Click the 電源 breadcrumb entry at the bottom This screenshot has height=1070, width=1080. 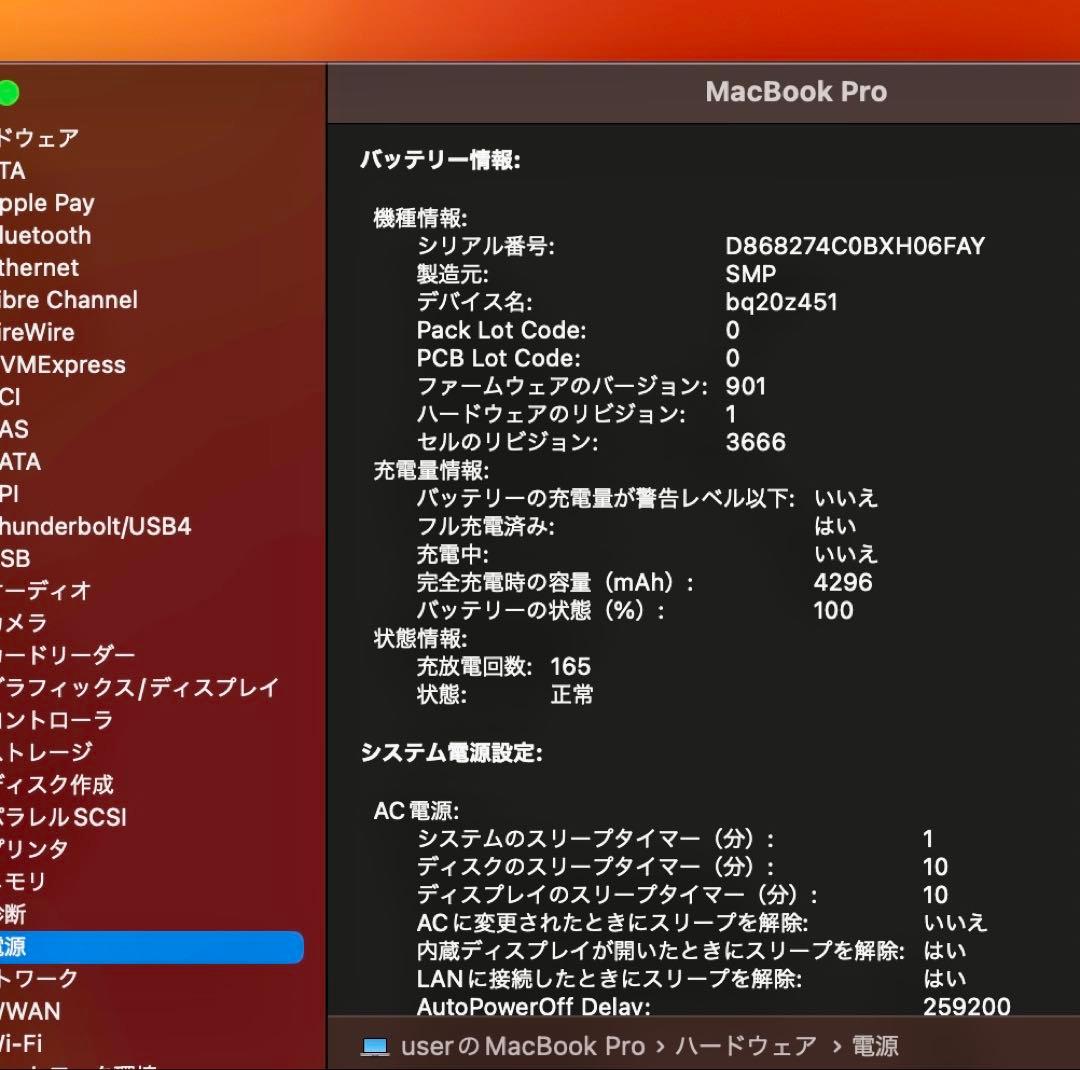click(x=877, y=1045)
